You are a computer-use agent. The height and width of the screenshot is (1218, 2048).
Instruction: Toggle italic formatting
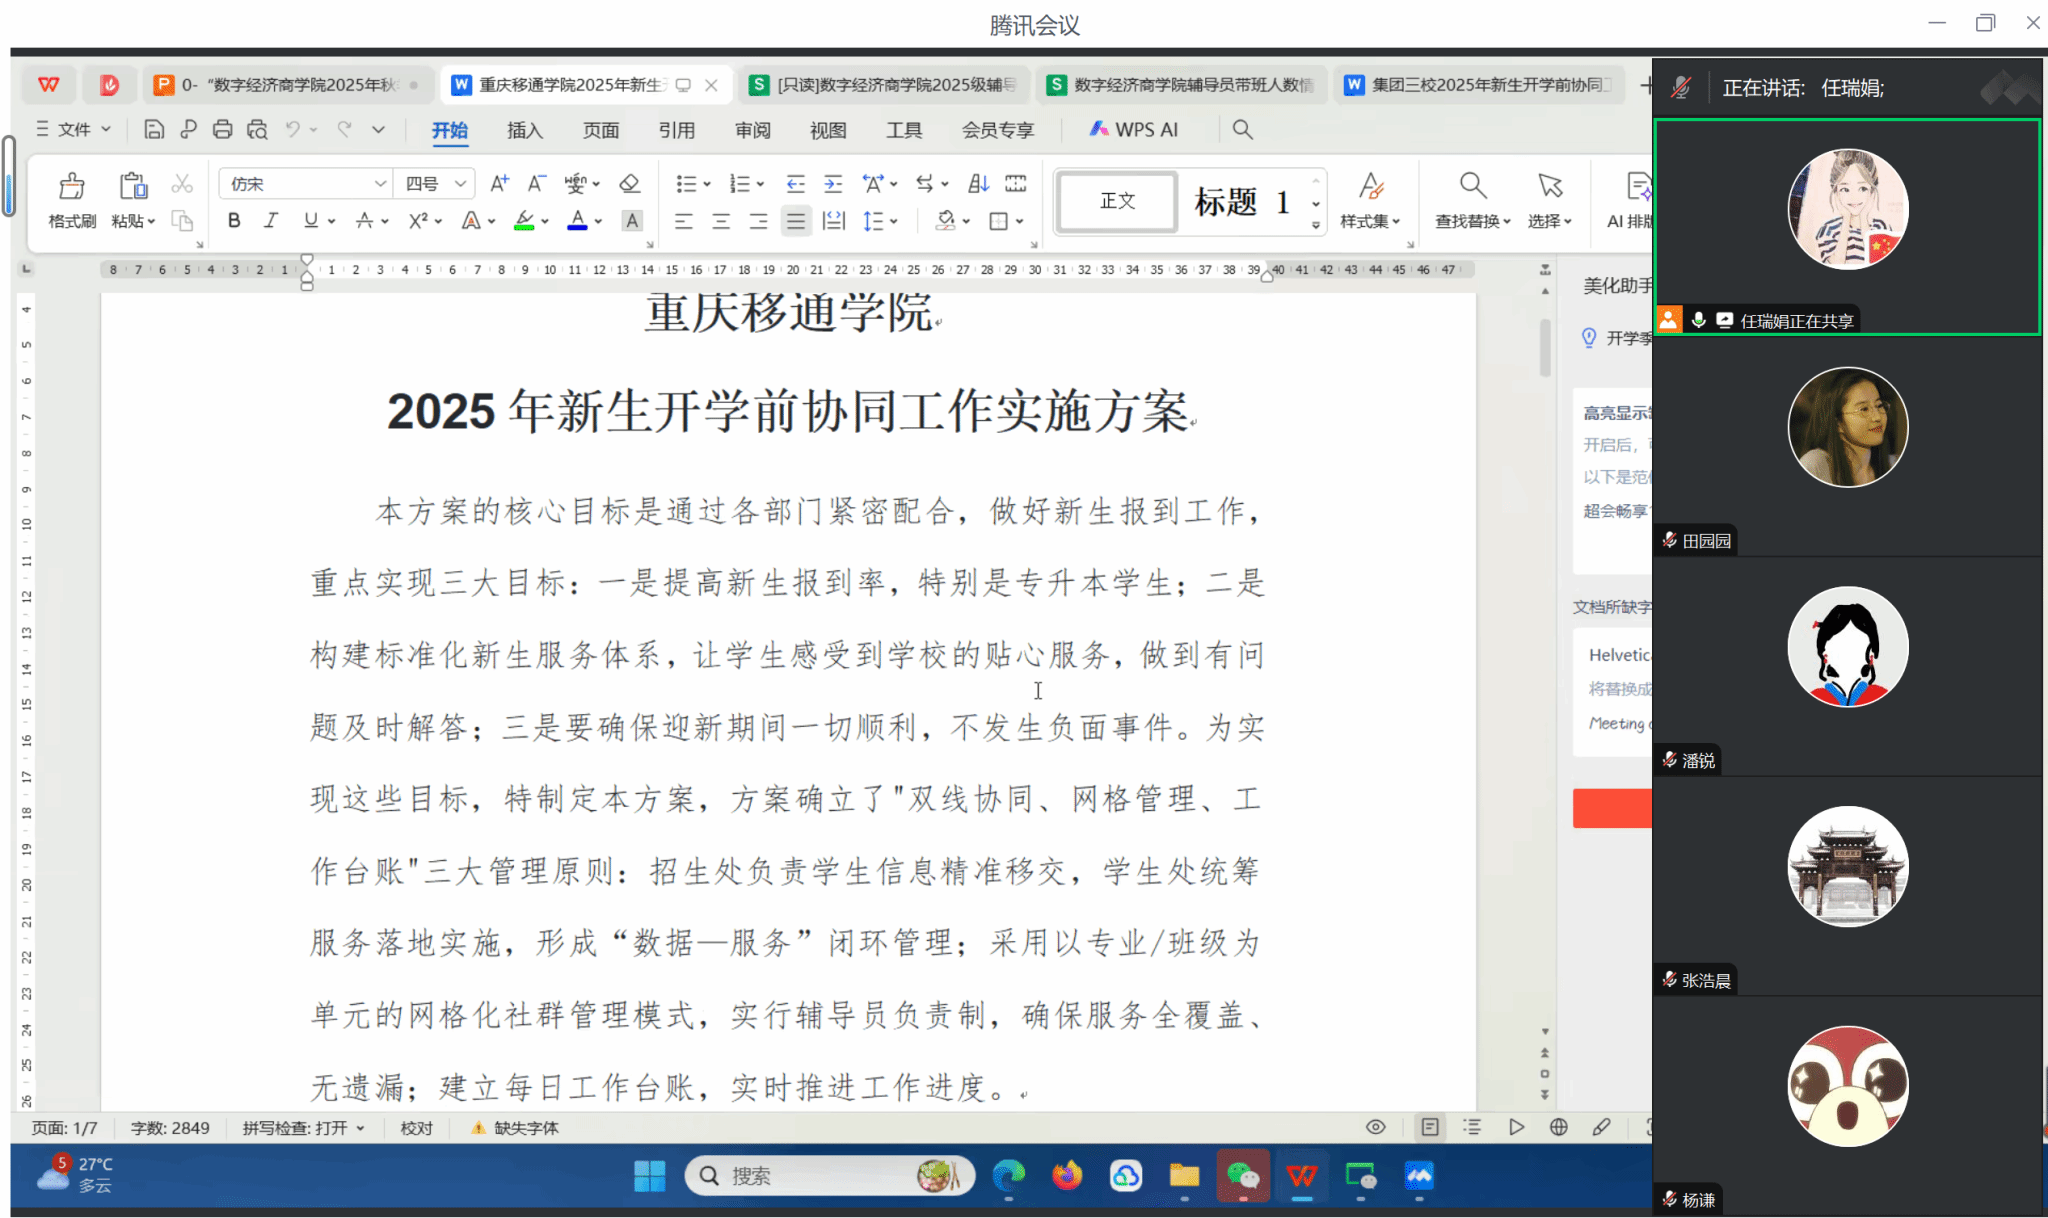point(271,221)
